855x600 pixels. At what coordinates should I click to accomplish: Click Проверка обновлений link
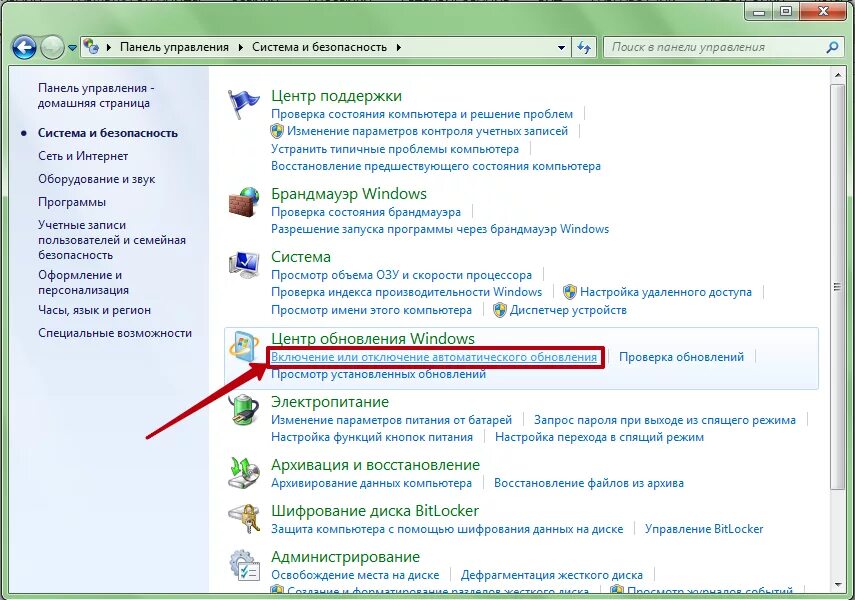tap(681, 357)
